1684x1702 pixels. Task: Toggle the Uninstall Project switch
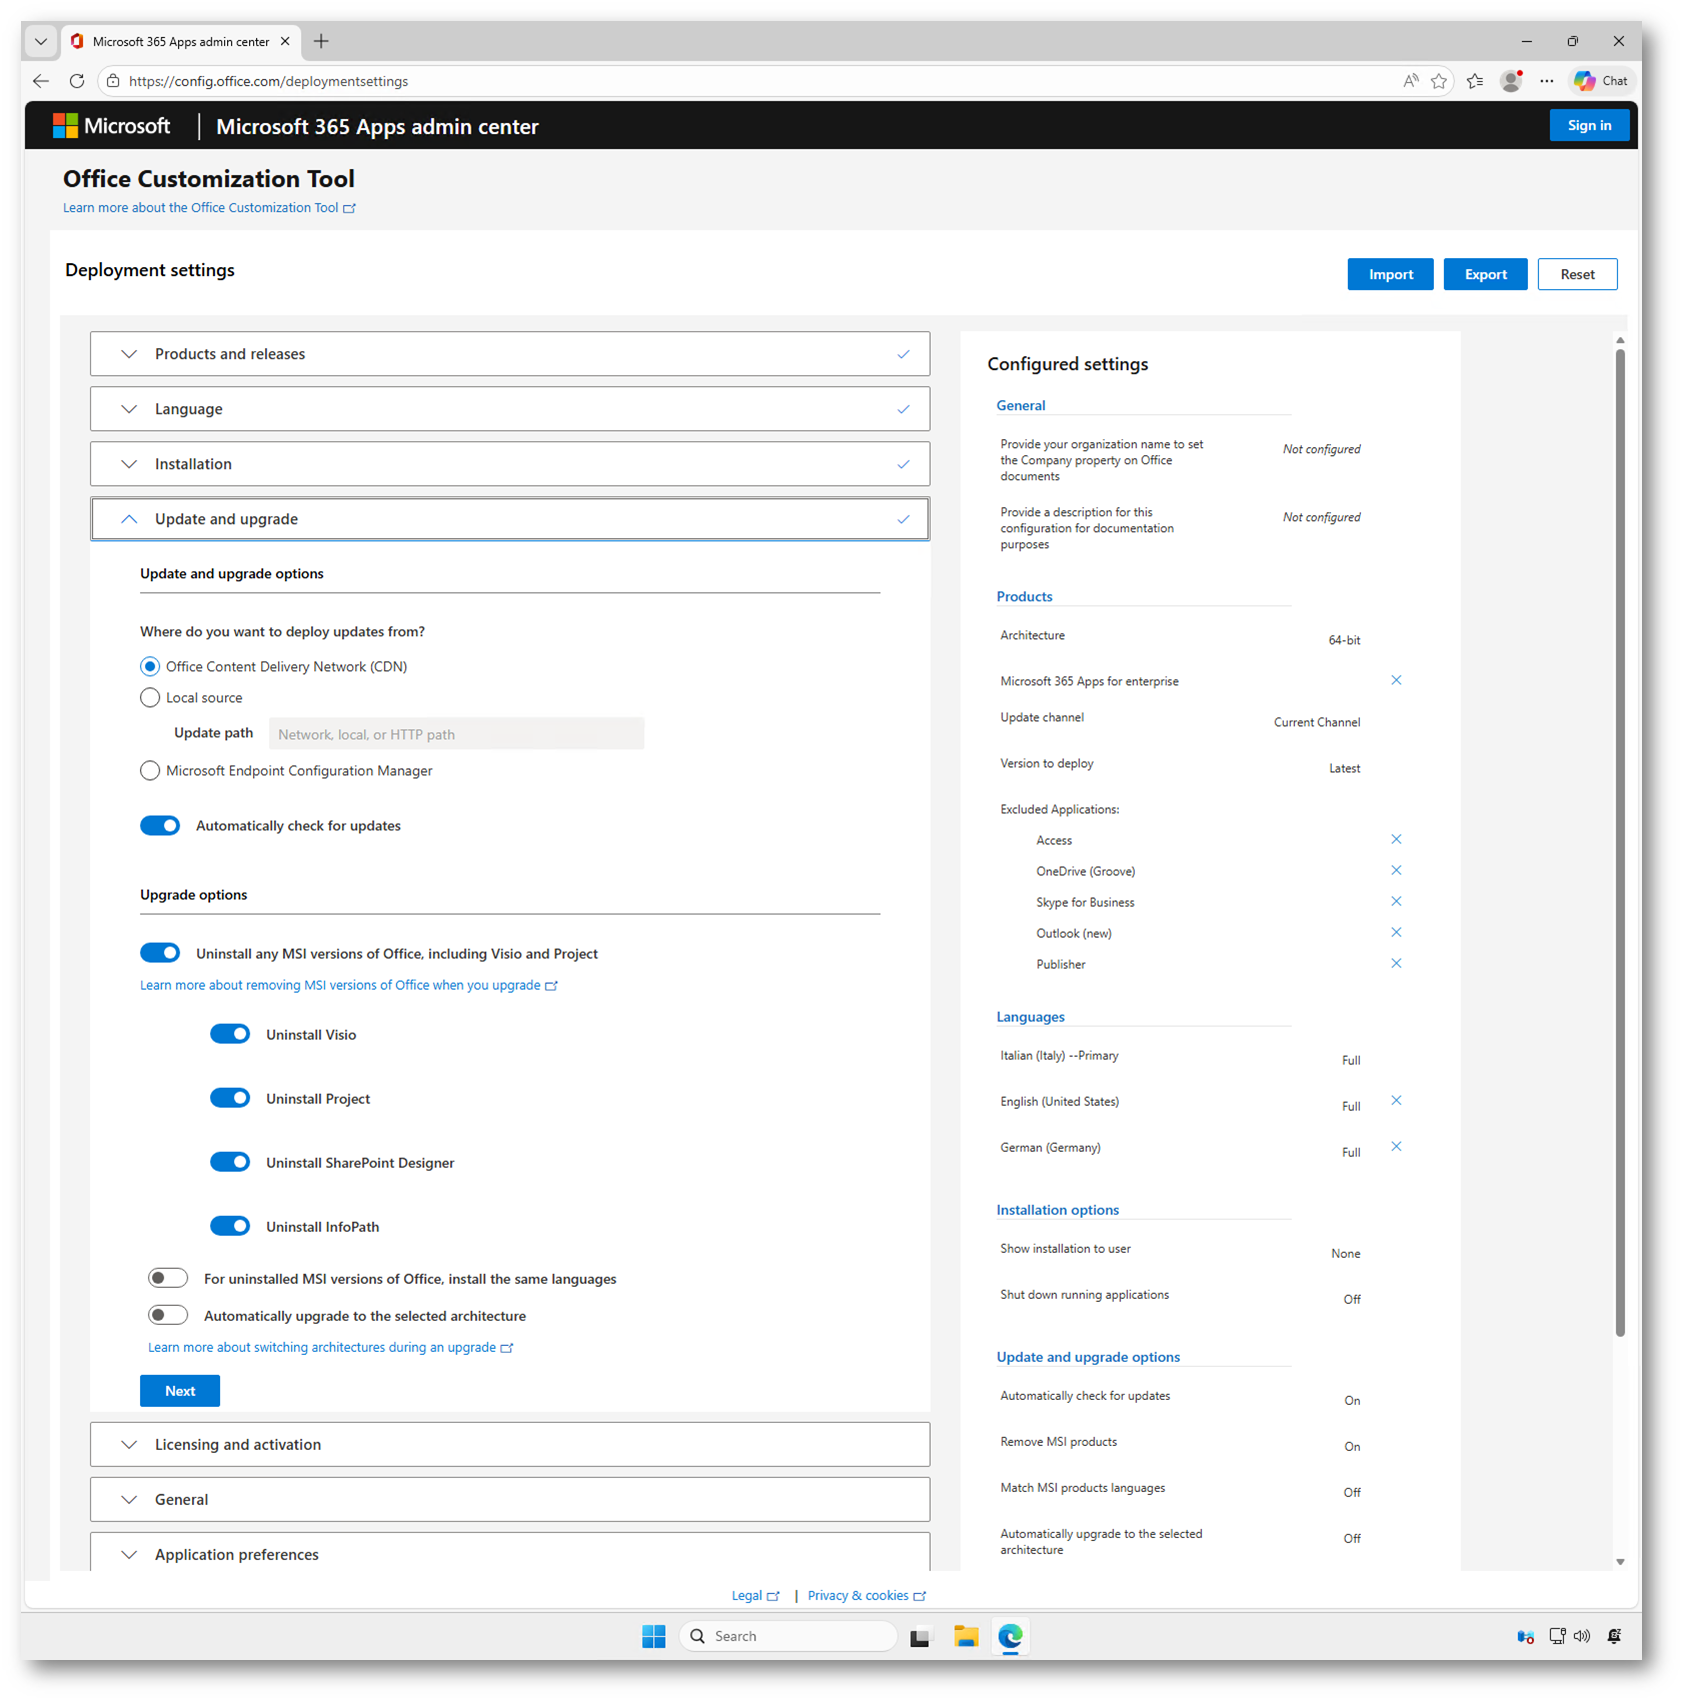(230, 1098)
